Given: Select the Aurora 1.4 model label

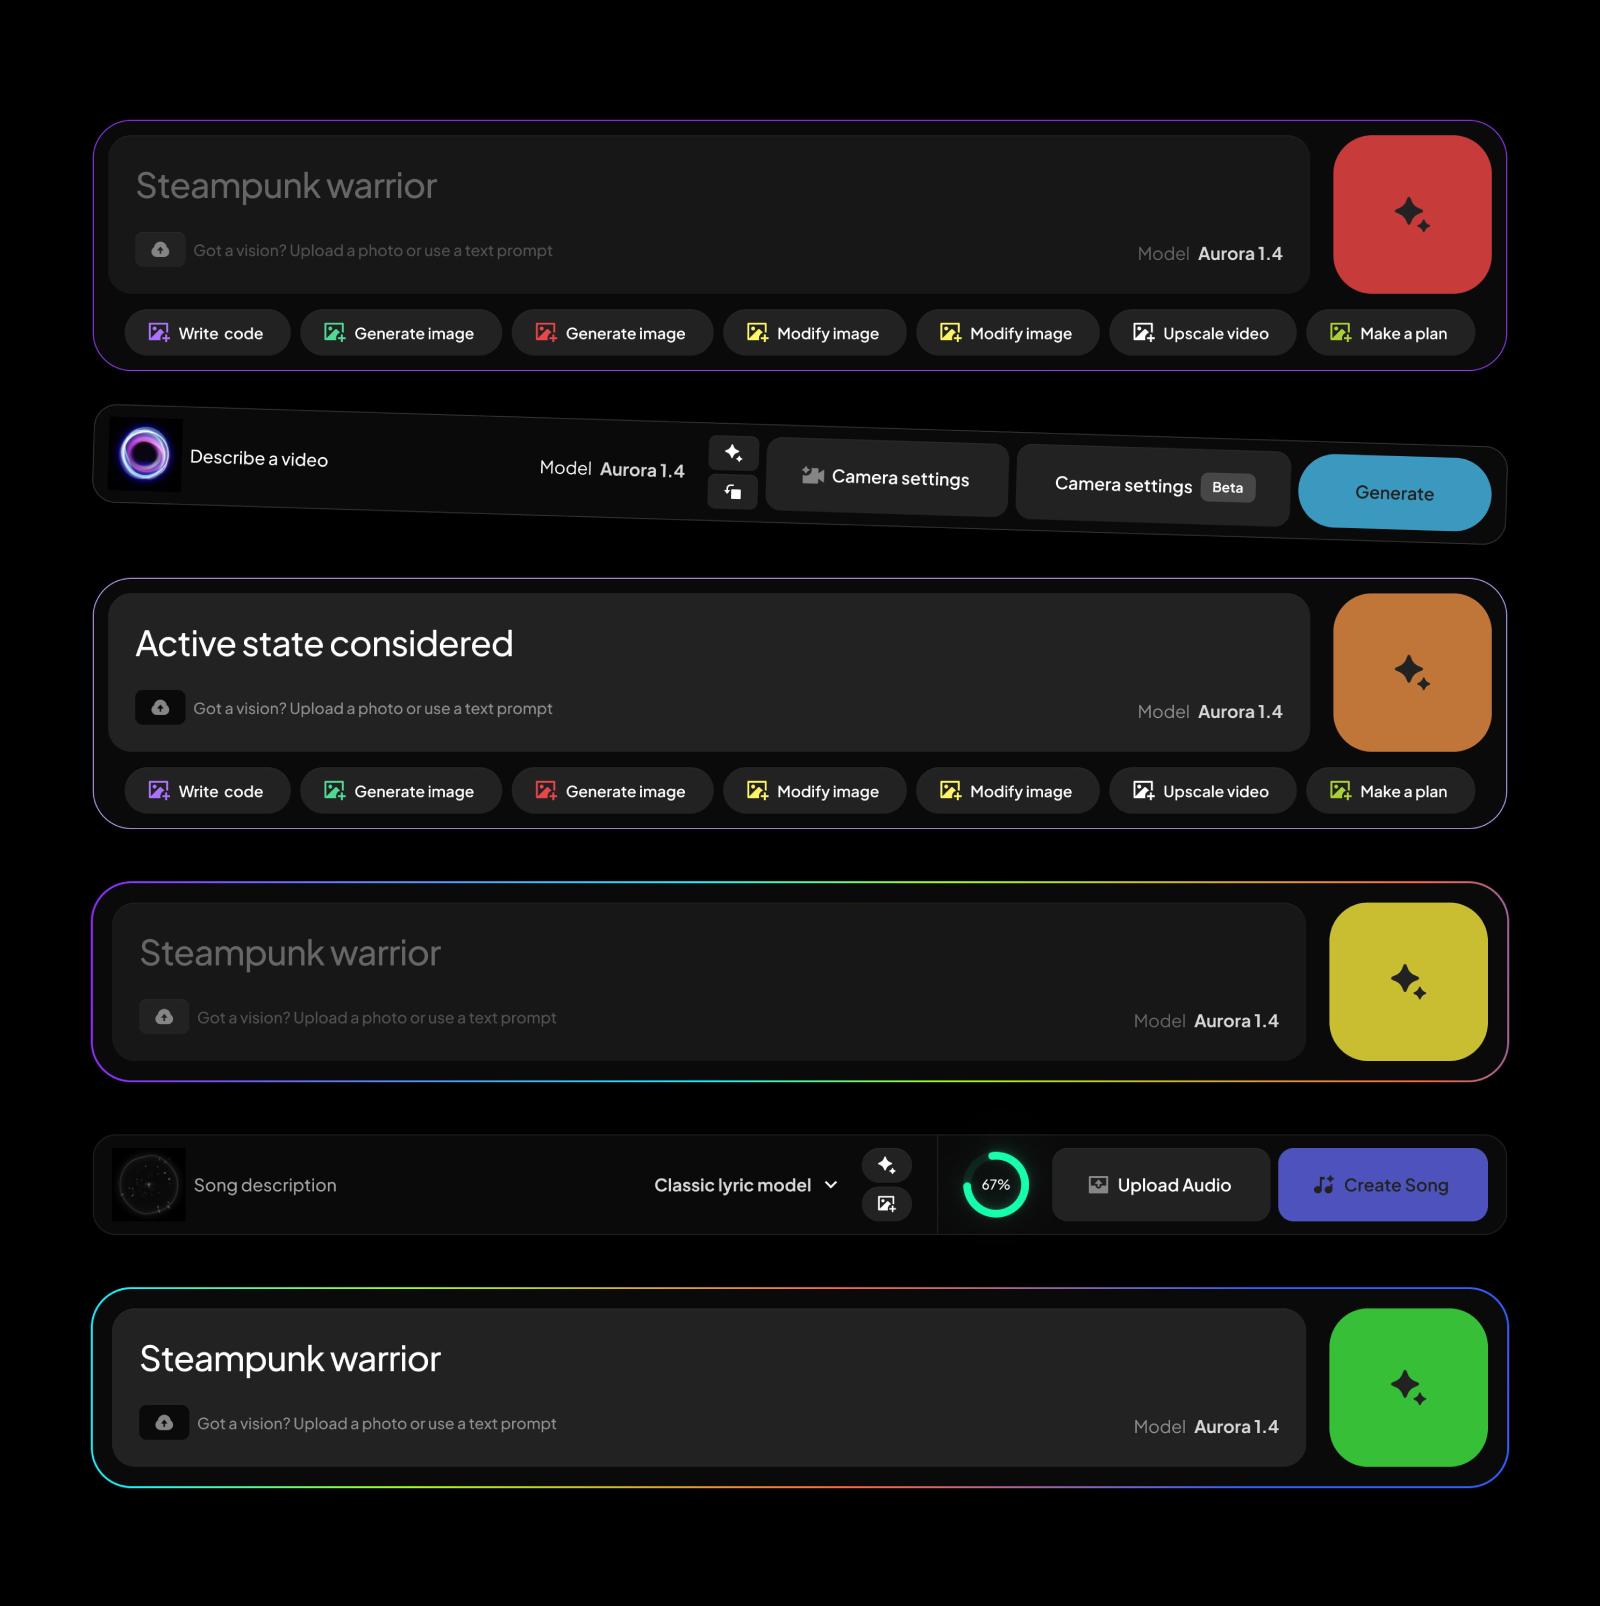Looking at the screenshot, I should (1241, 253).
